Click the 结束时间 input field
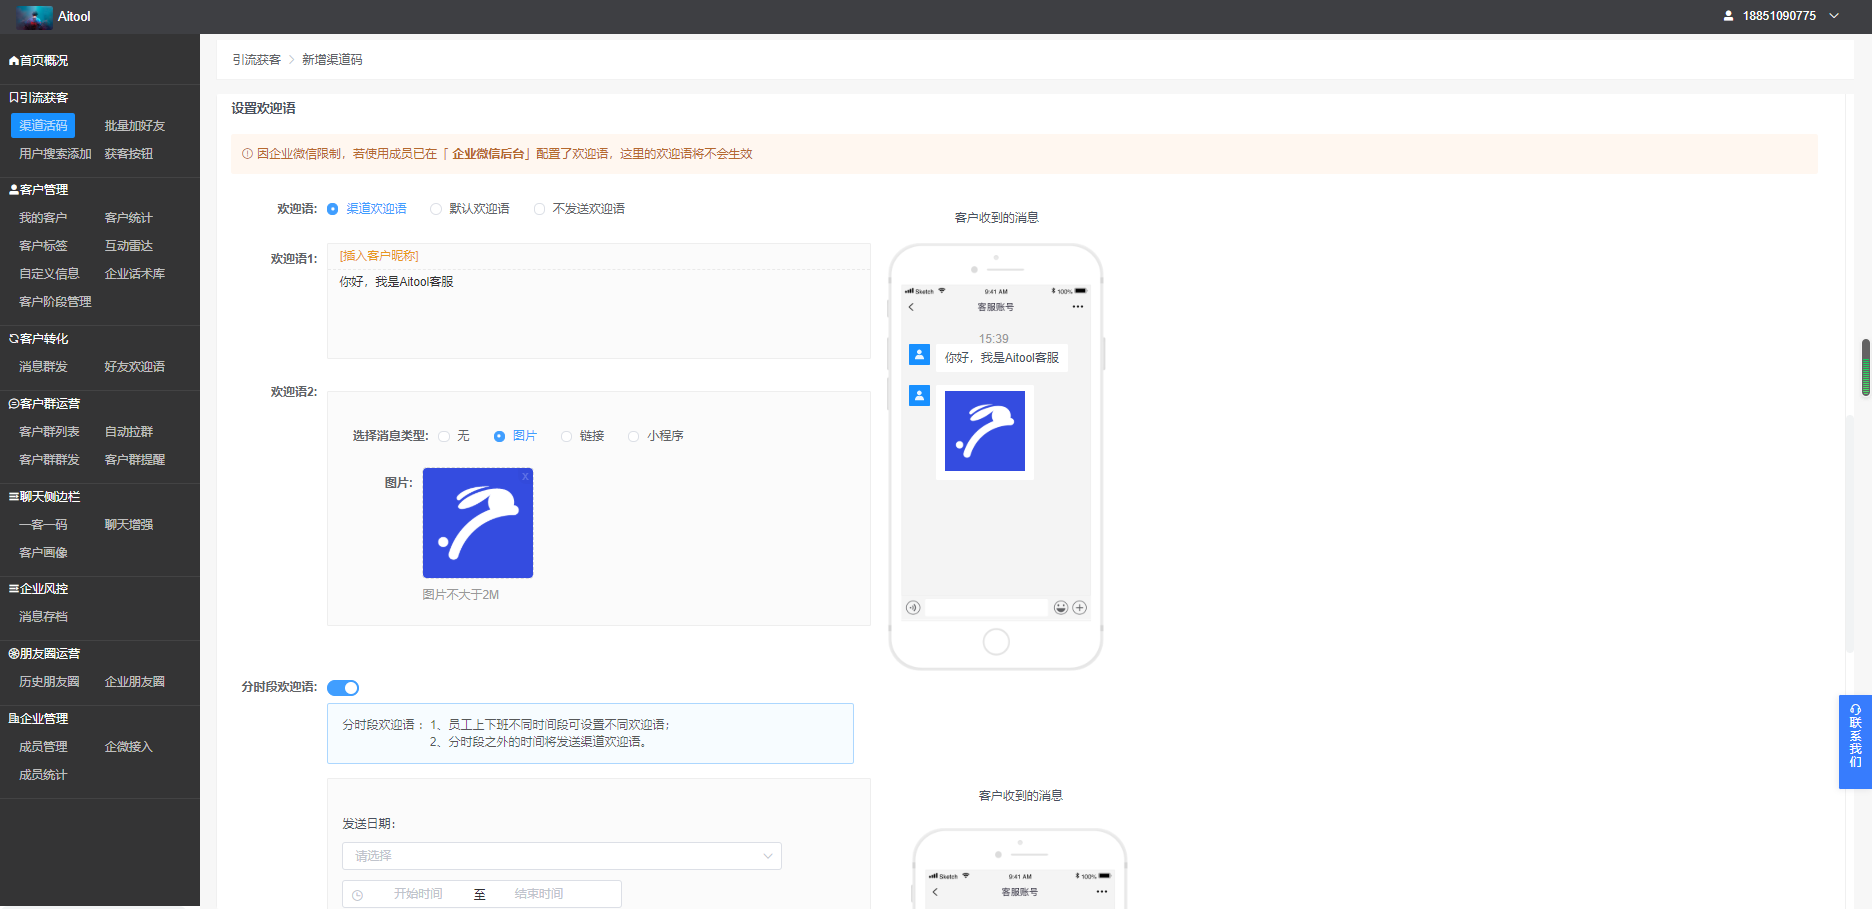This screenshot has width=1872, height=909. click(539, 894)
